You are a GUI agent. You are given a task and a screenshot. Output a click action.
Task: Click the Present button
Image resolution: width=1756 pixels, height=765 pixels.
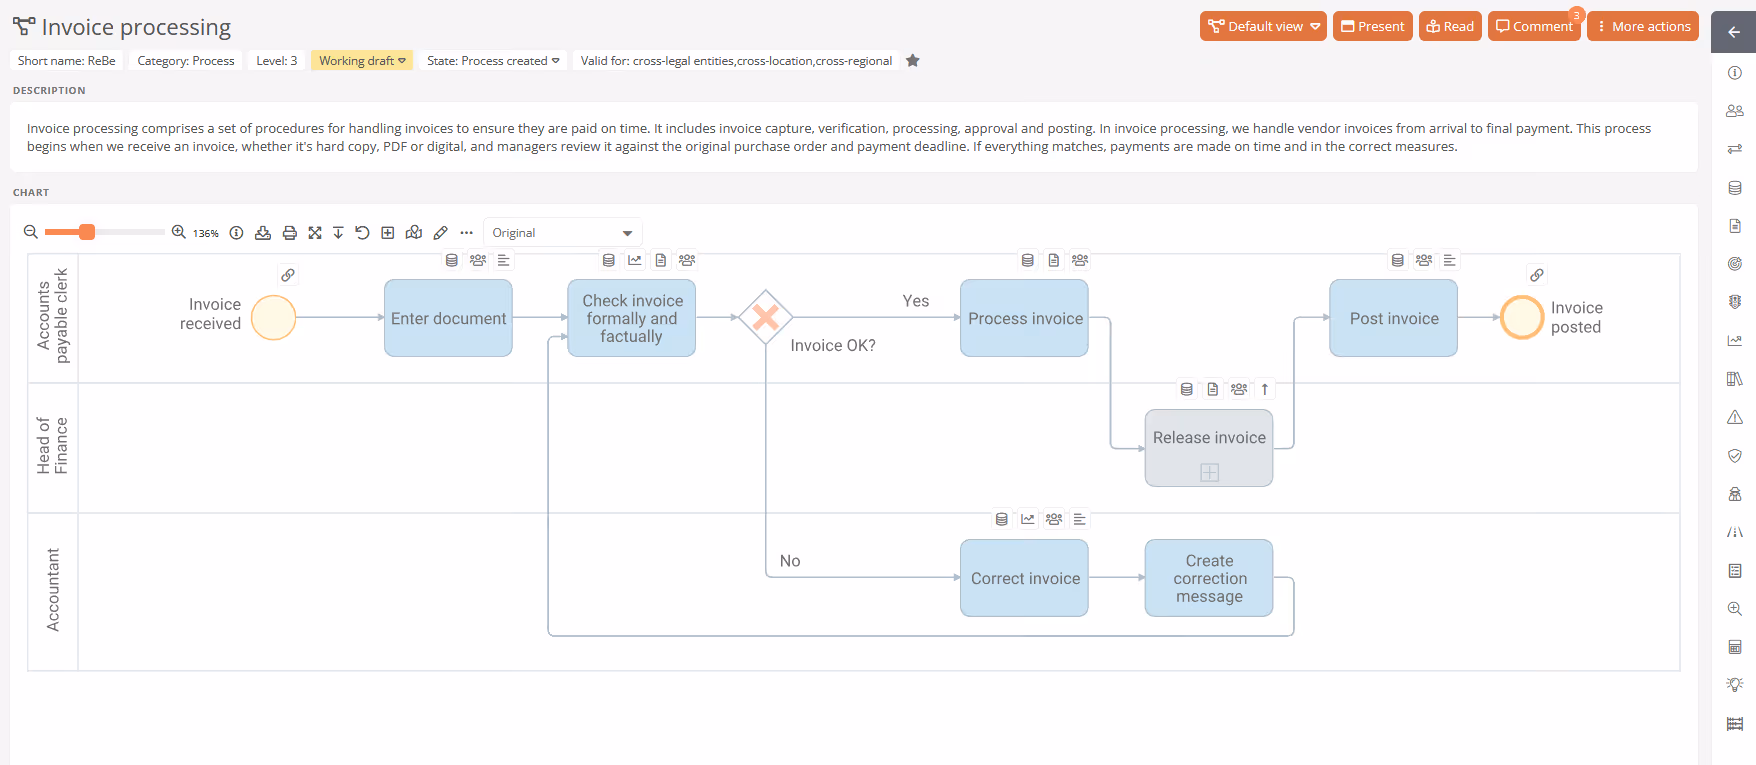tap(1372, 27)
